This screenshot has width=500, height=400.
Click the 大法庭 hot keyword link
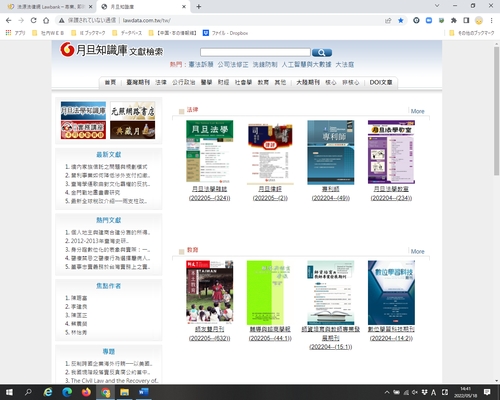click(x=345, y=64)
